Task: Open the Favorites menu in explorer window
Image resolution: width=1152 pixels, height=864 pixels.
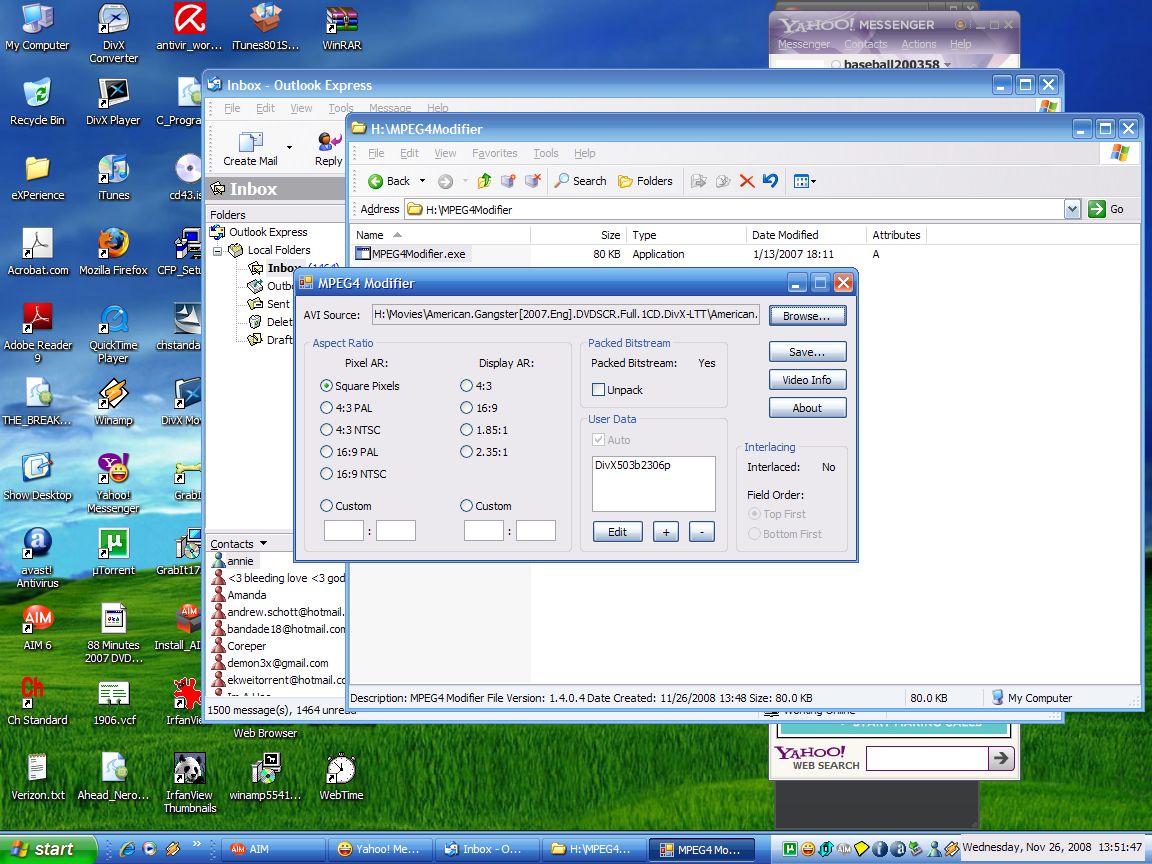Action: 494,153
